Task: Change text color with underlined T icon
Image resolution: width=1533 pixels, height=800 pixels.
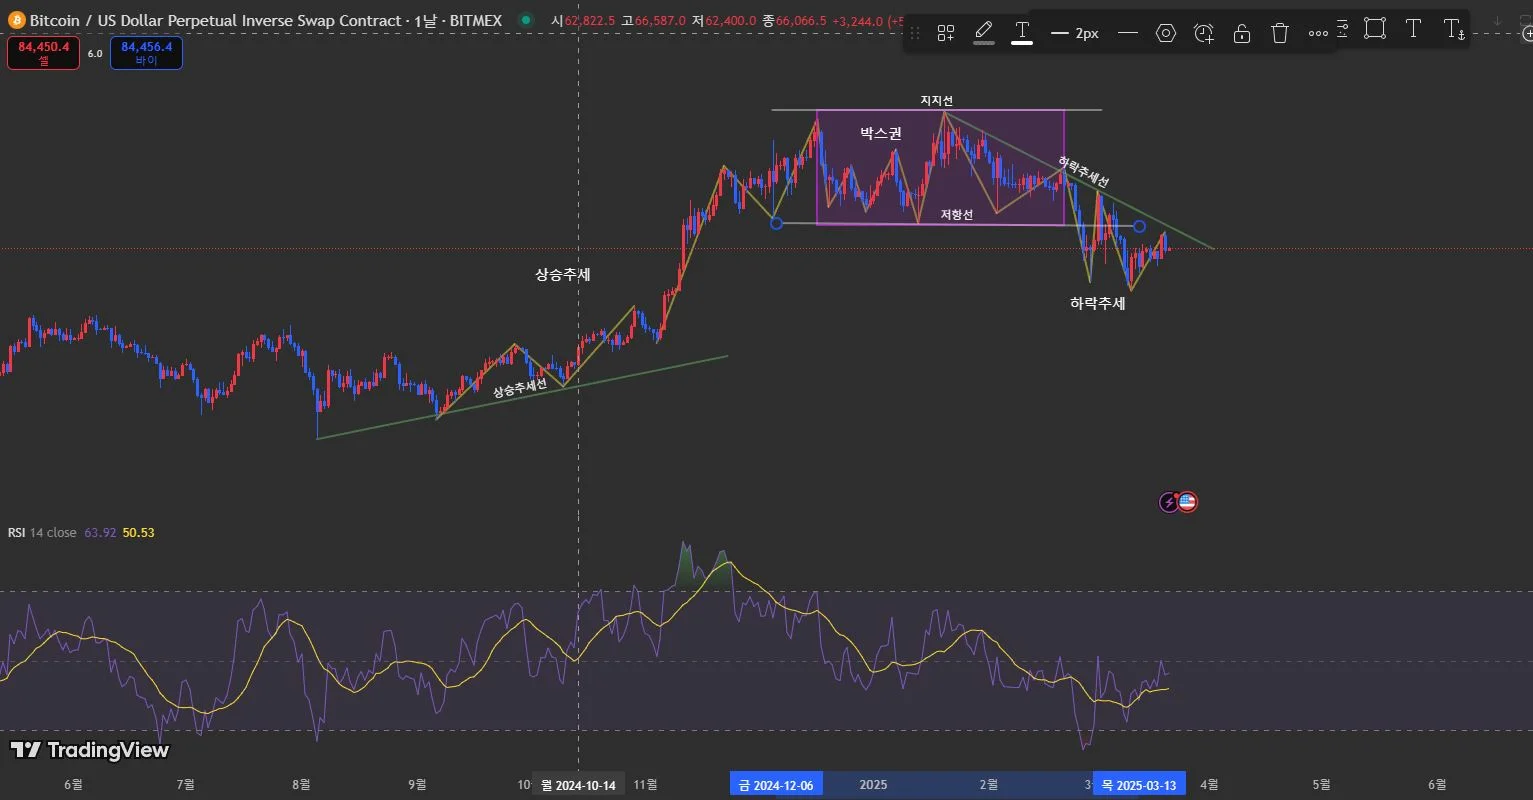Action: [x=1022, y=33]
